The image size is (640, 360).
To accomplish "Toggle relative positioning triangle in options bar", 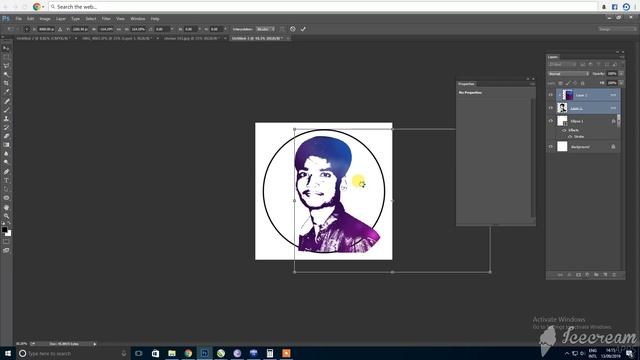I will pyautogui.click(x=60, y=29).
